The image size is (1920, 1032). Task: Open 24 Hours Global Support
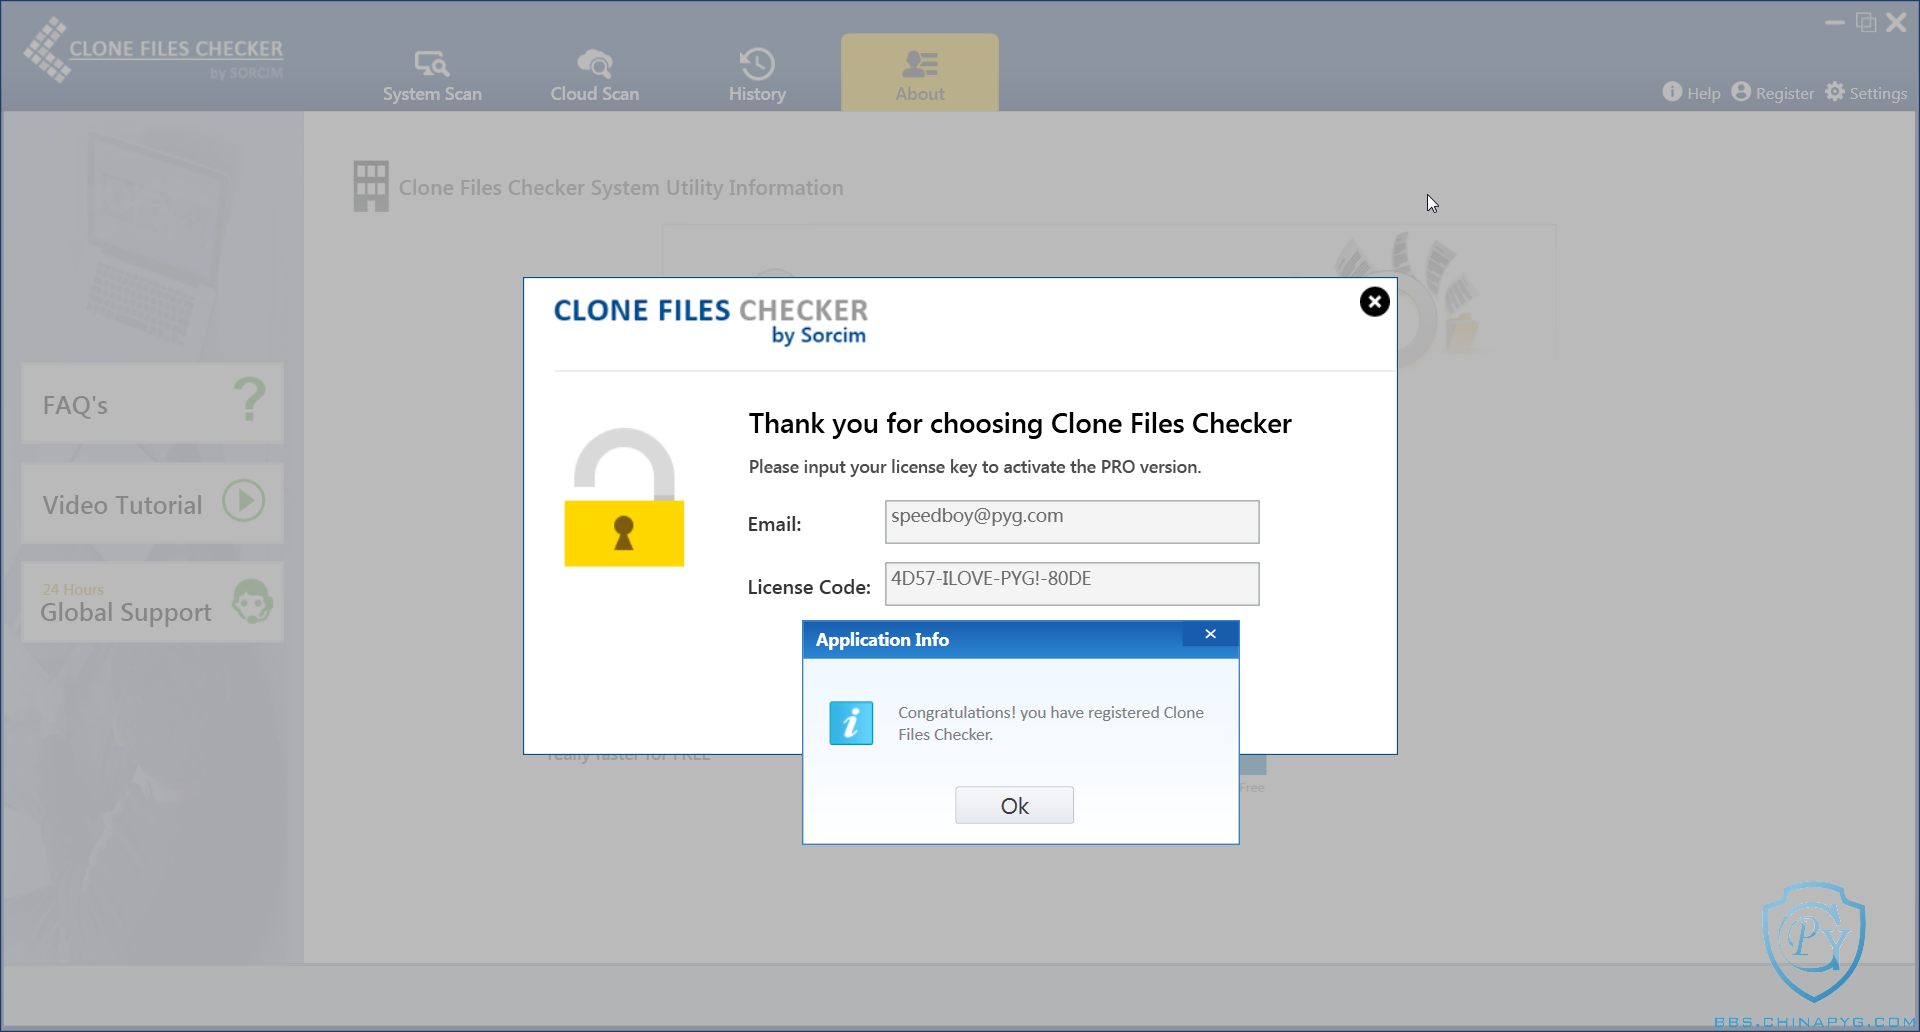click(x=152, y=602)
